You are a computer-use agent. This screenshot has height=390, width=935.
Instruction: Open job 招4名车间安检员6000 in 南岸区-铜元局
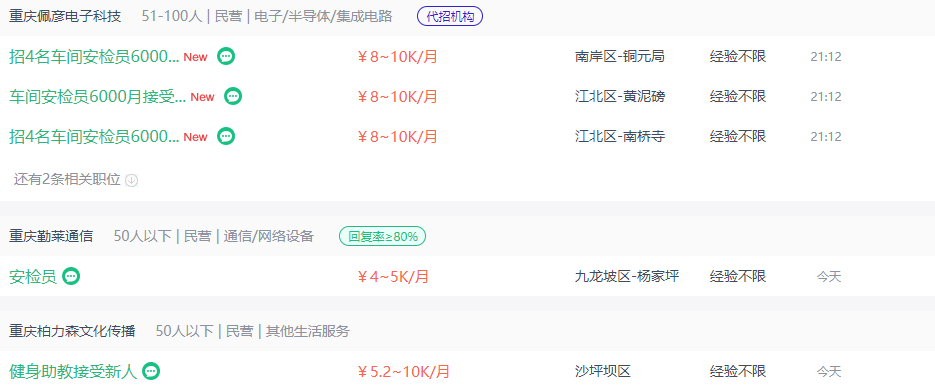pos(94,56)
